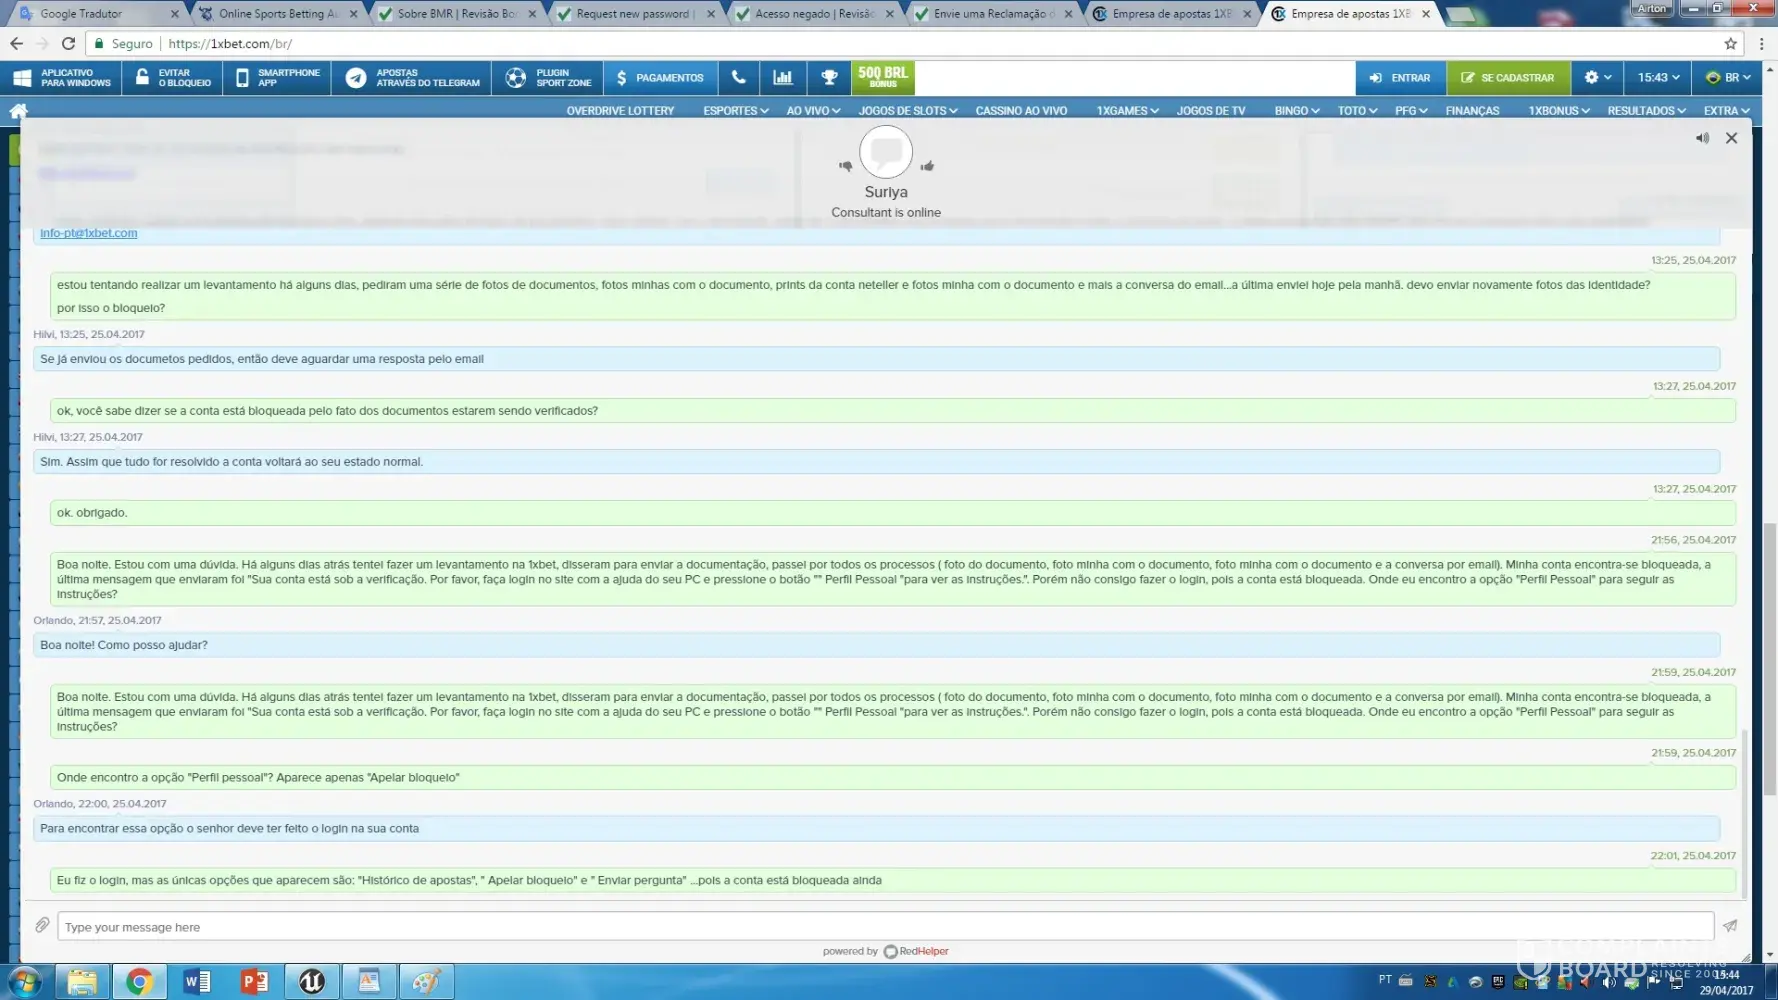
Task: Open Plugin Sport Zone
Action: (x=547, y=78)
